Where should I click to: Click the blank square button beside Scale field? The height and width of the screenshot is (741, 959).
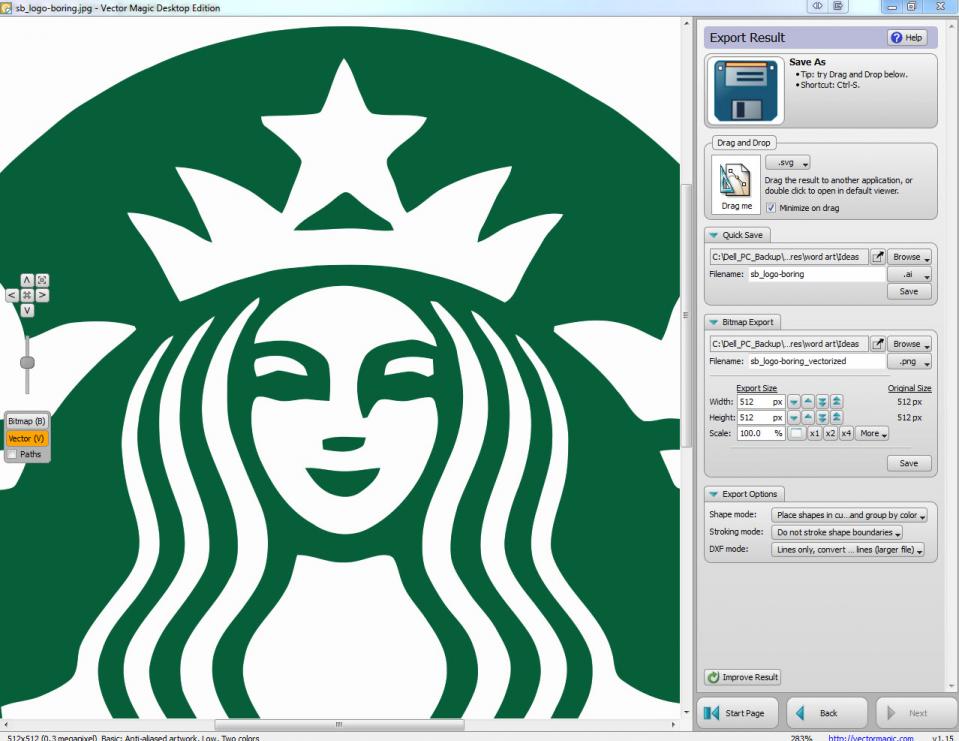[796, 433]
